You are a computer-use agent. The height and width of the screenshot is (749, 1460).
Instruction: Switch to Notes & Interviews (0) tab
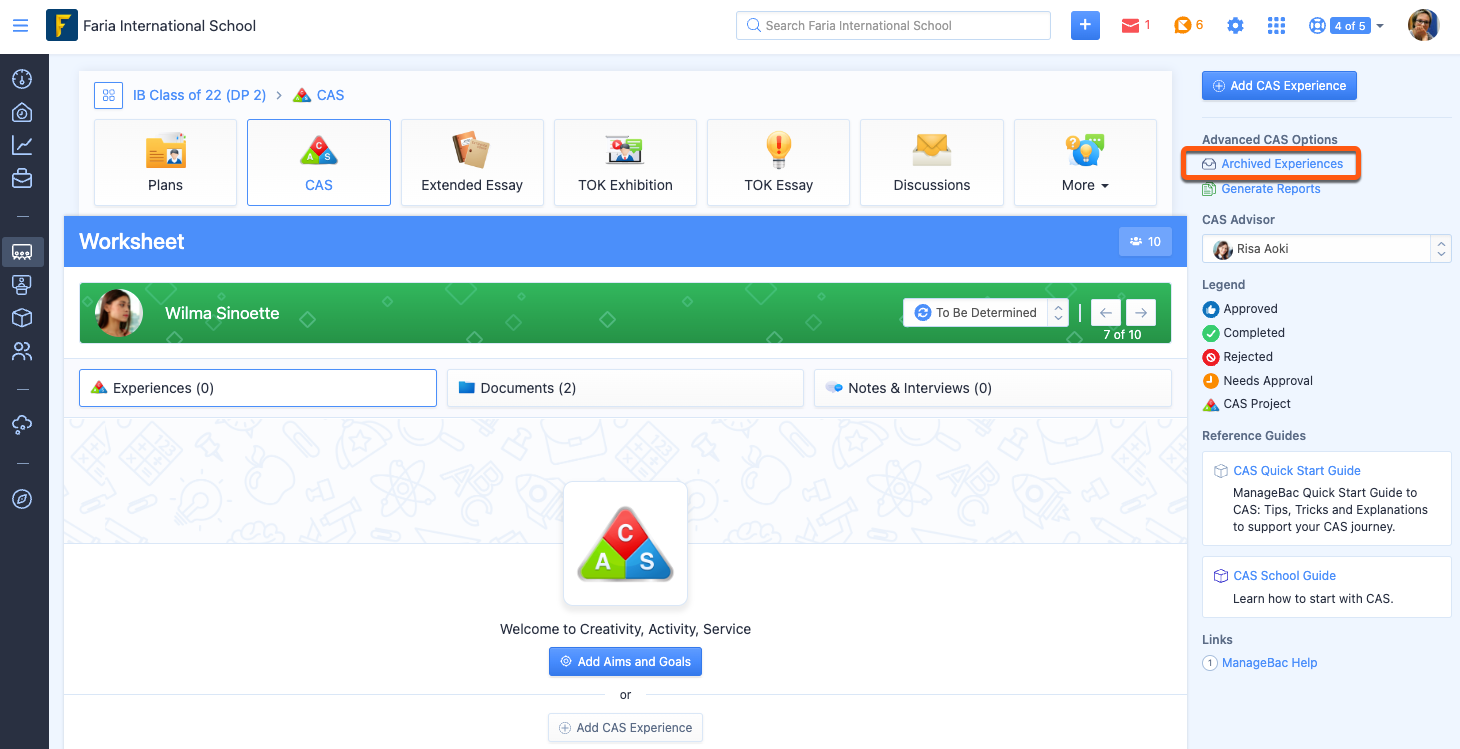coord(992,388)
